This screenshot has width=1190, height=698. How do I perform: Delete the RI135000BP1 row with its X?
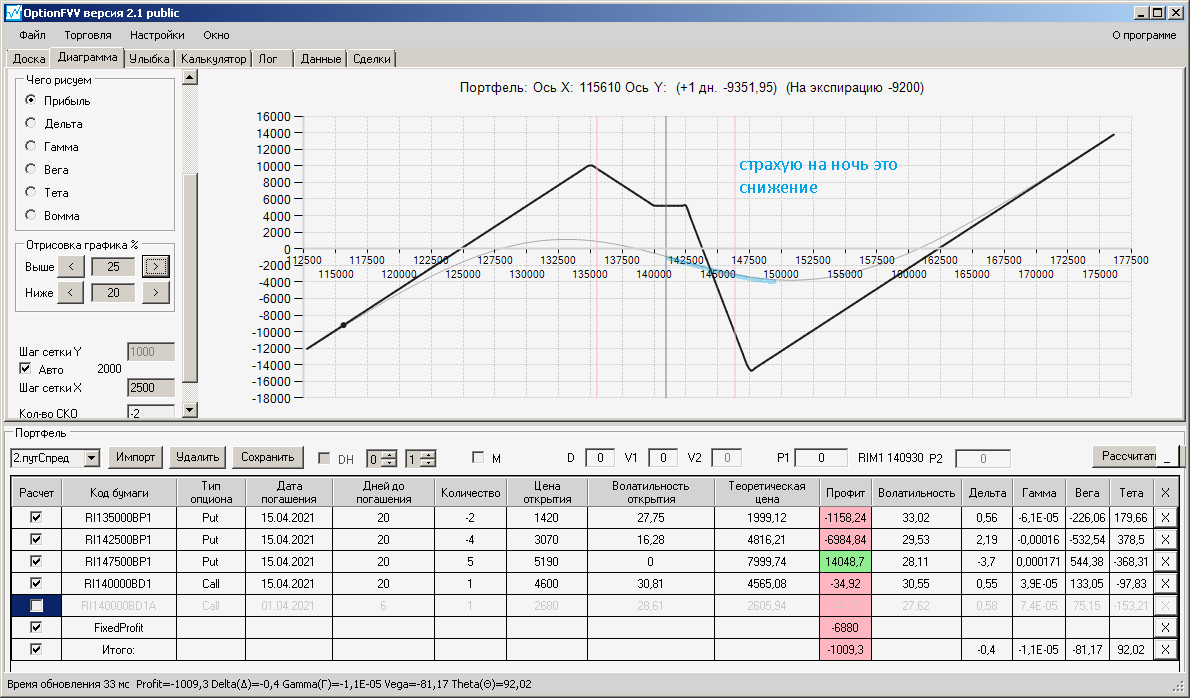point(1165,517)
